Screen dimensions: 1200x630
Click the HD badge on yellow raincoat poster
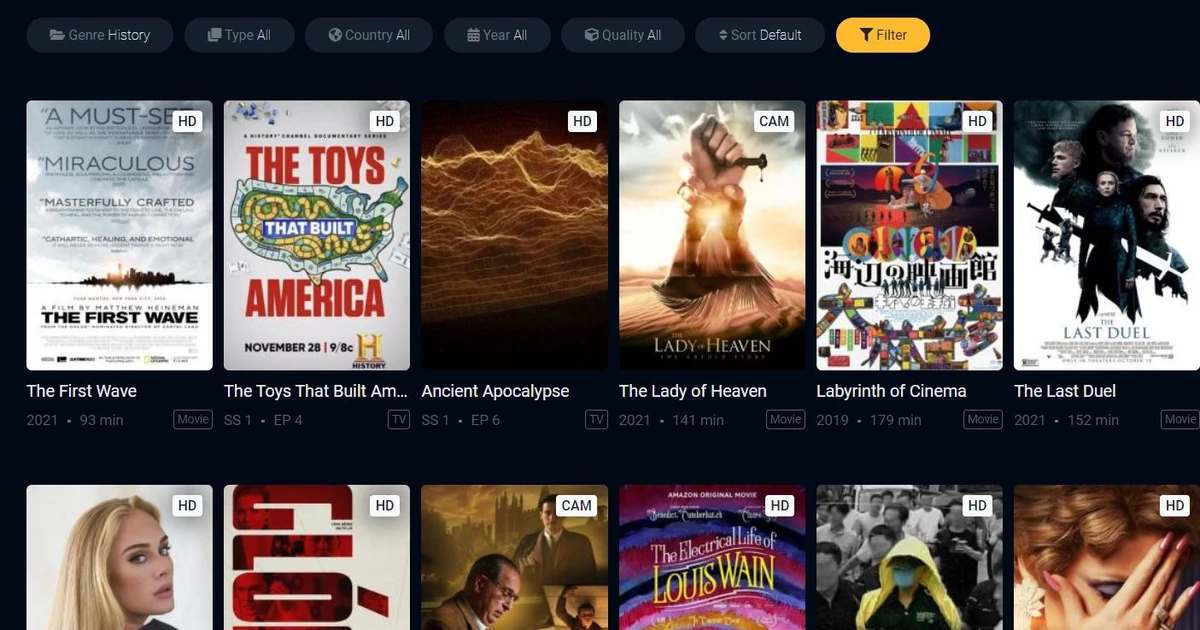(x=977, y=506)
